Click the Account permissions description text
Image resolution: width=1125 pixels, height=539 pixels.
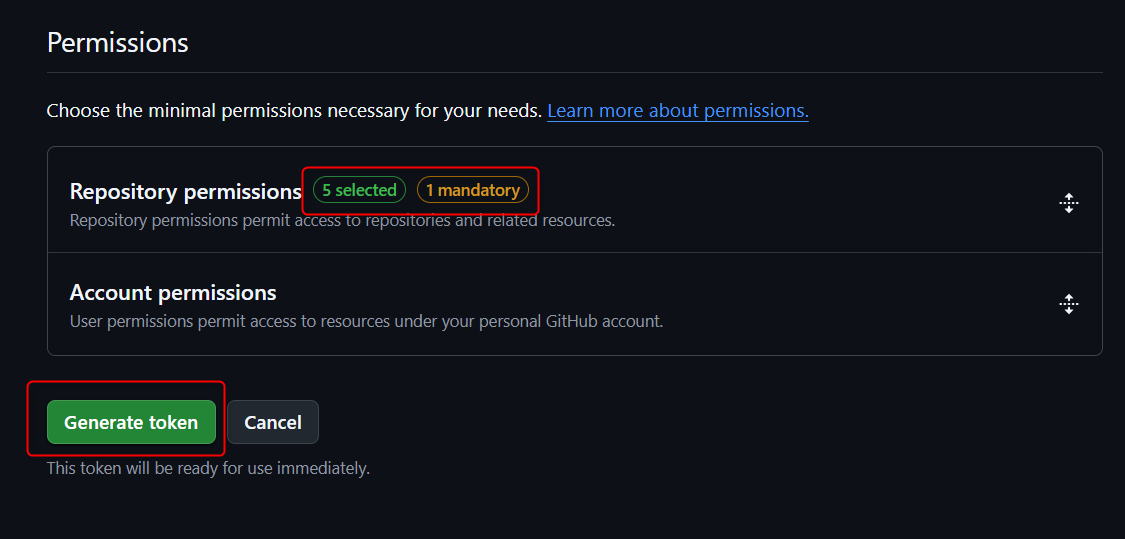(x=366, y=322)
